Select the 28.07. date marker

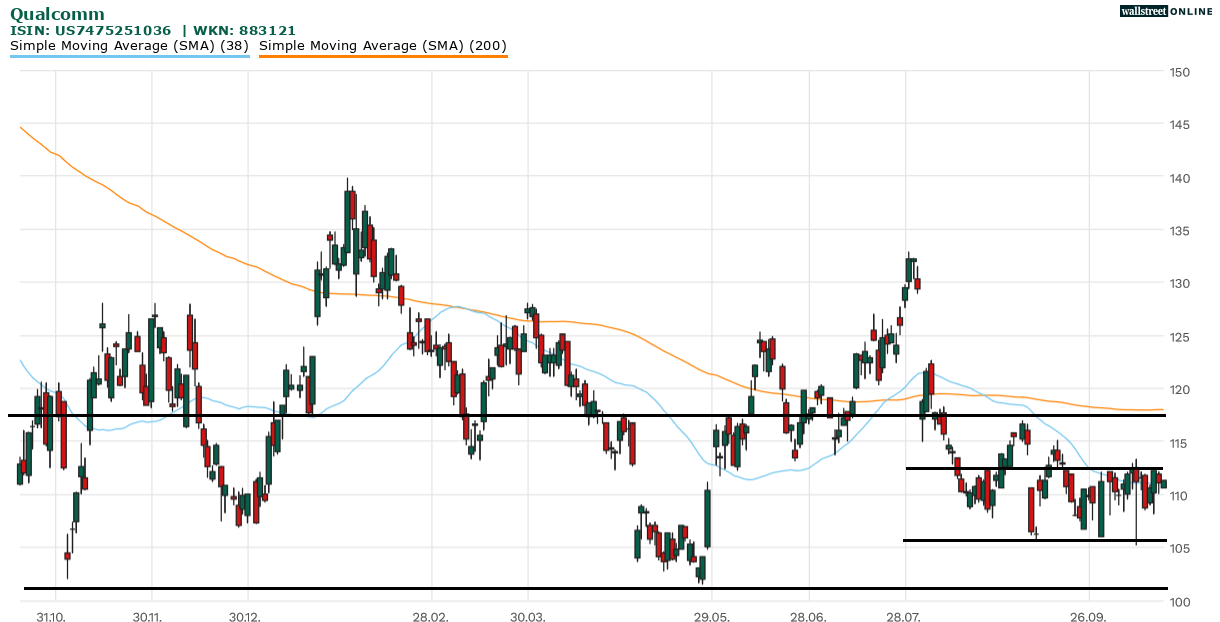click(x=904, y=615)
